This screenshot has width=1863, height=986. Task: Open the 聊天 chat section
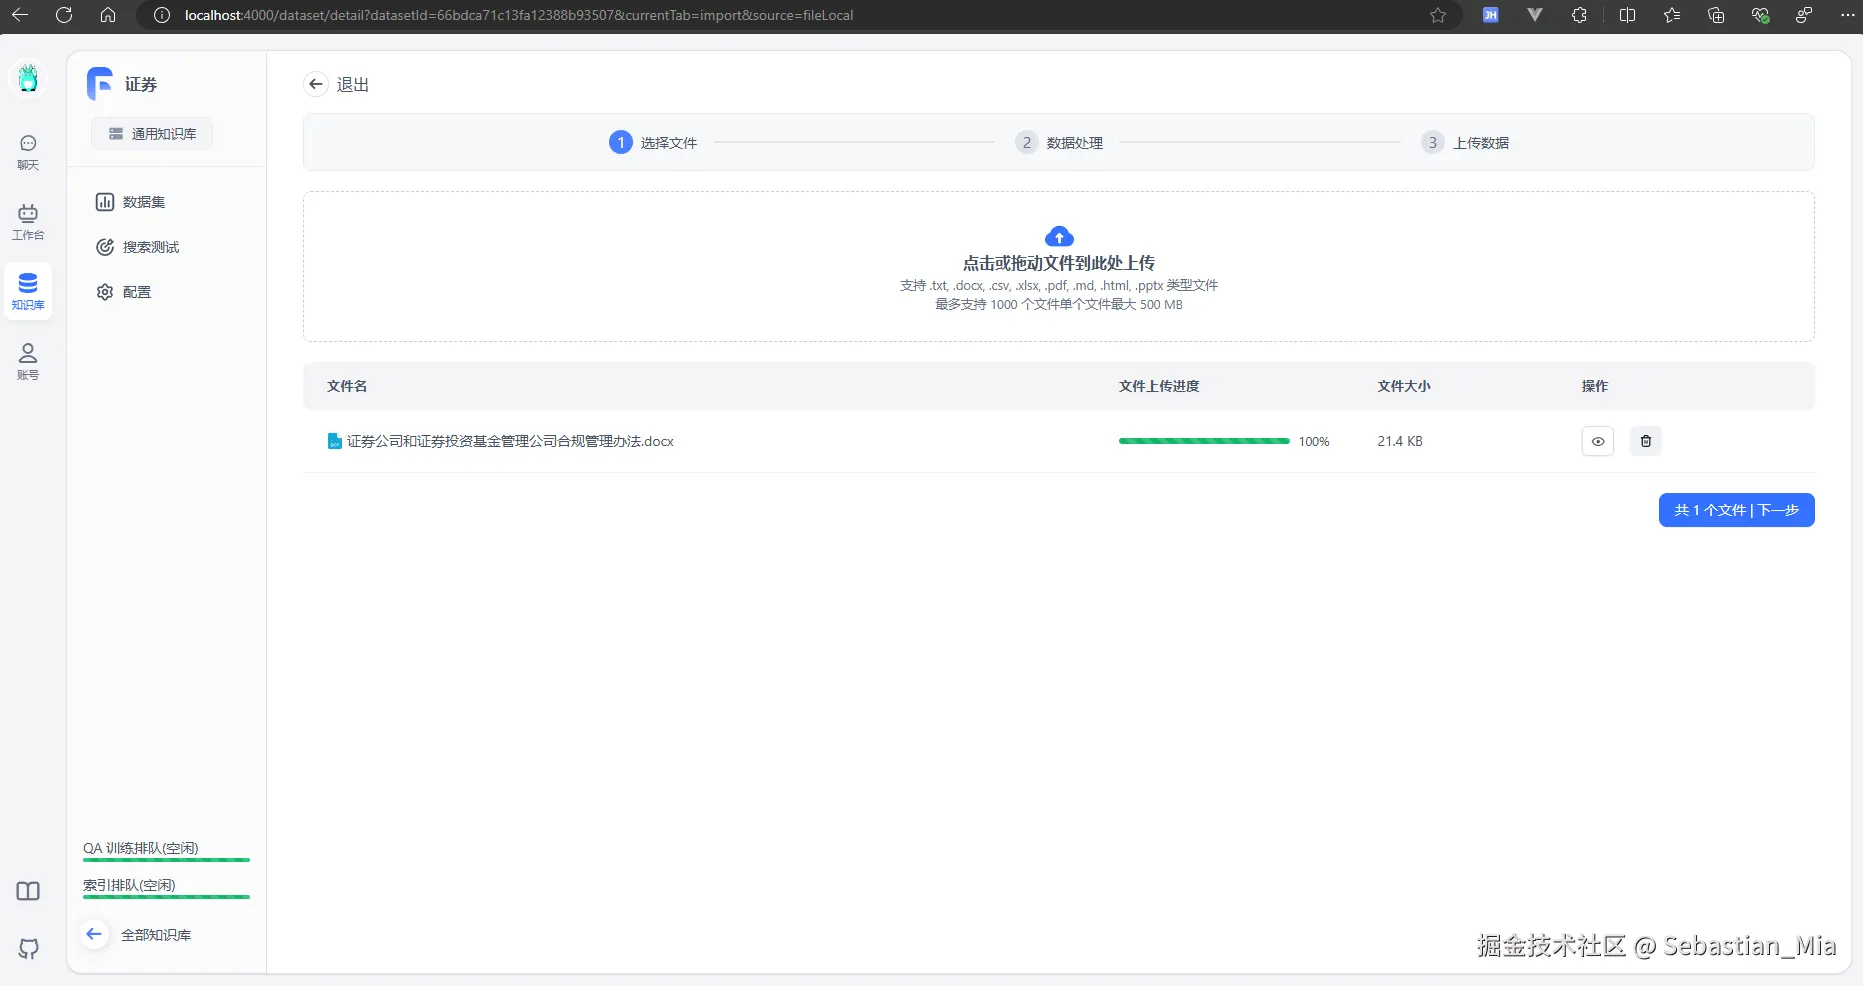28,152
